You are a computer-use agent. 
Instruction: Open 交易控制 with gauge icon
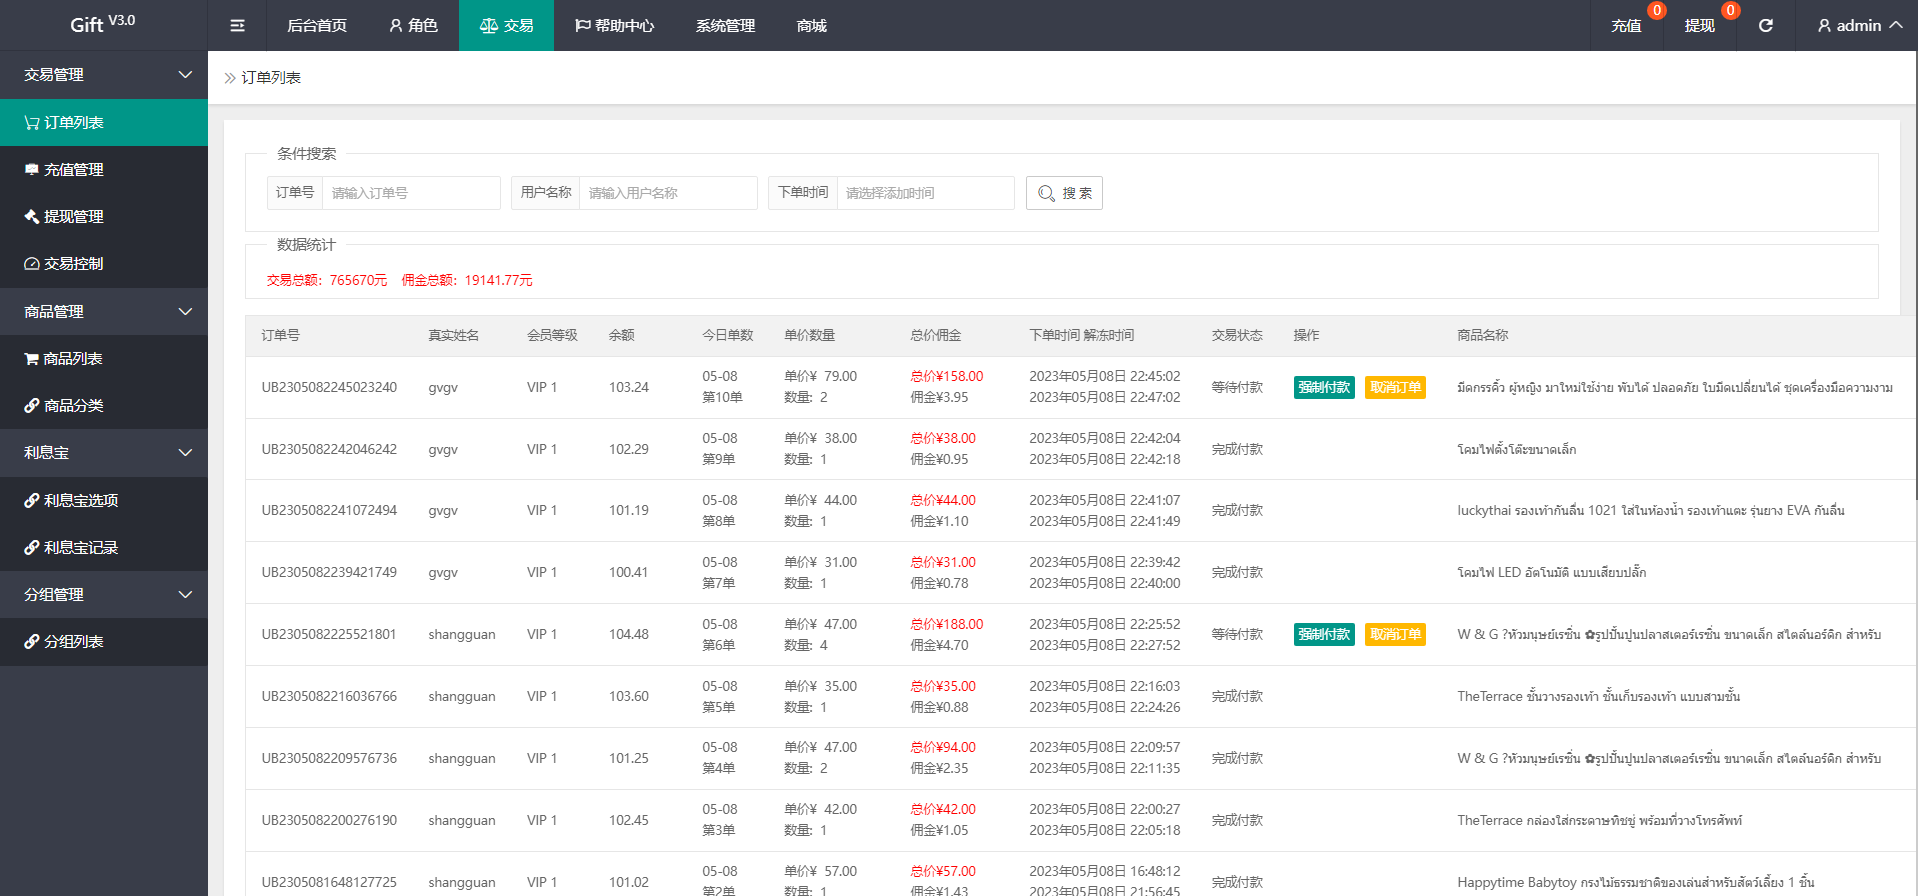pyautogui.click(x=73, y=264)
